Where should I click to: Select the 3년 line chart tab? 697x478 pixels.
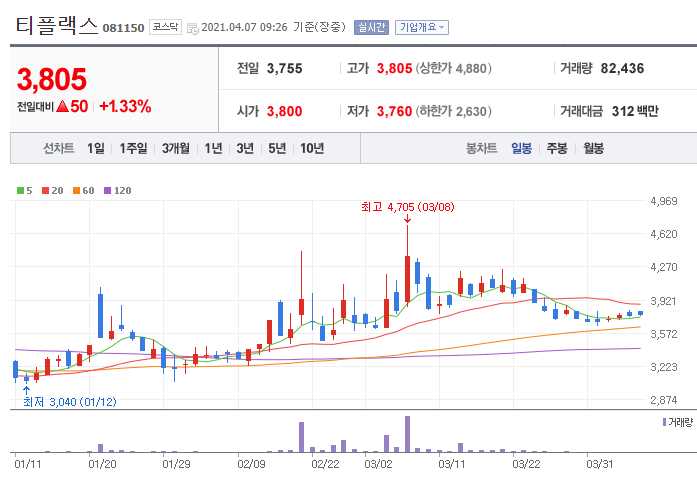click(245, 148)
